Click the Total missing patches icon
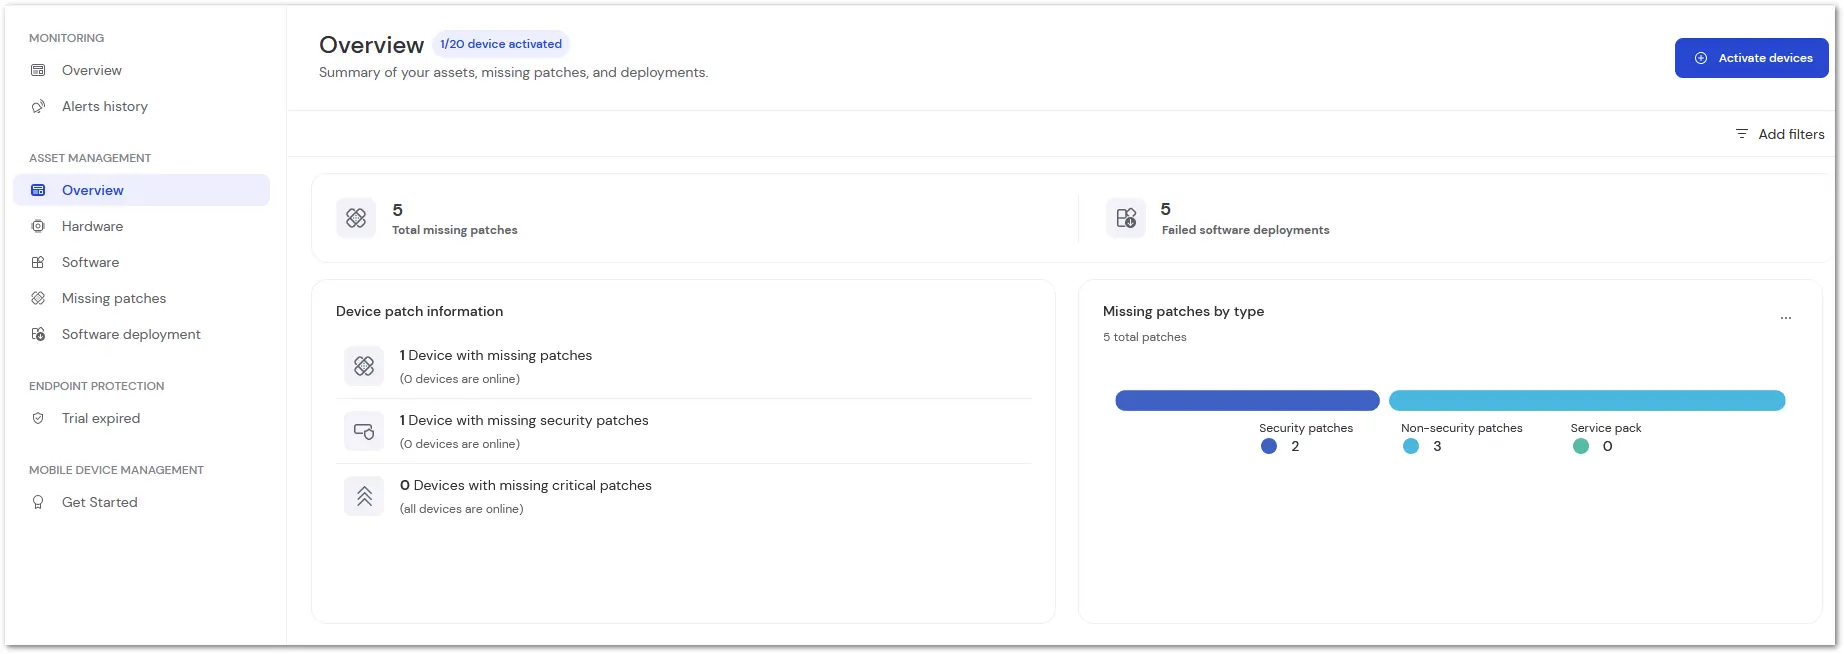 tap(356, 218)
